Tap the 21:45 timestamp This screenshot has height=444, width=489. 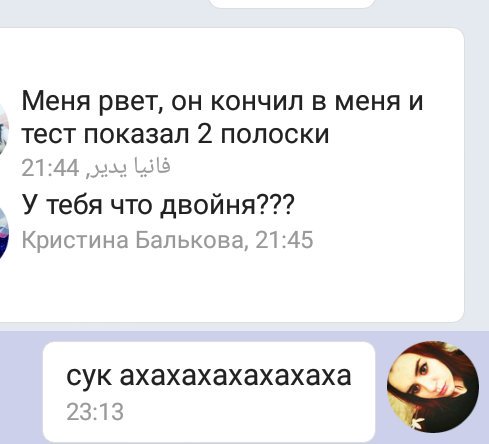(x=284, y=240)
